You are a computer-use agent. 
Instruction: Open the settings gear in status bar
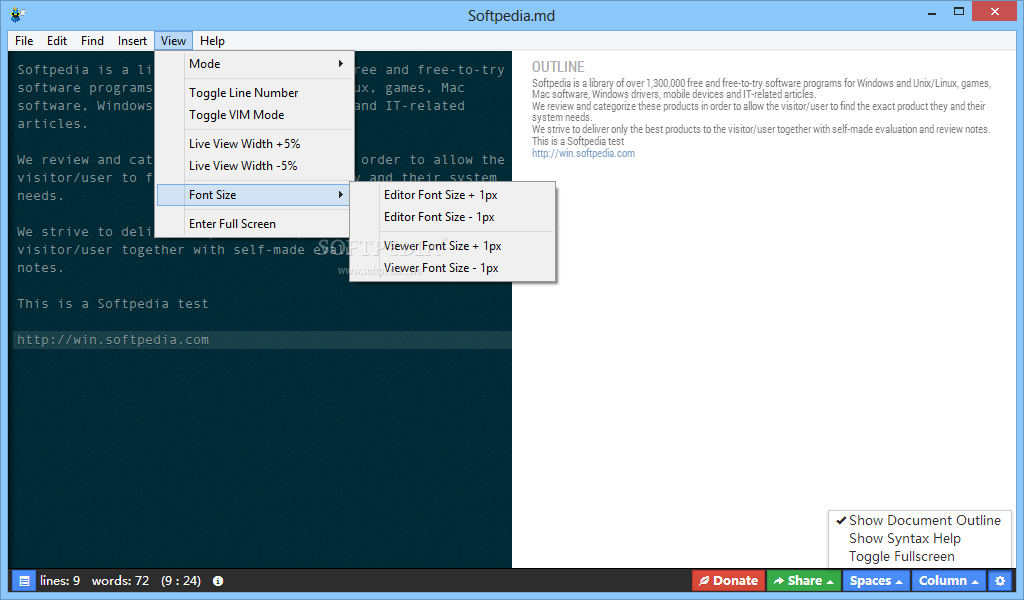[x=1000, y=580]
